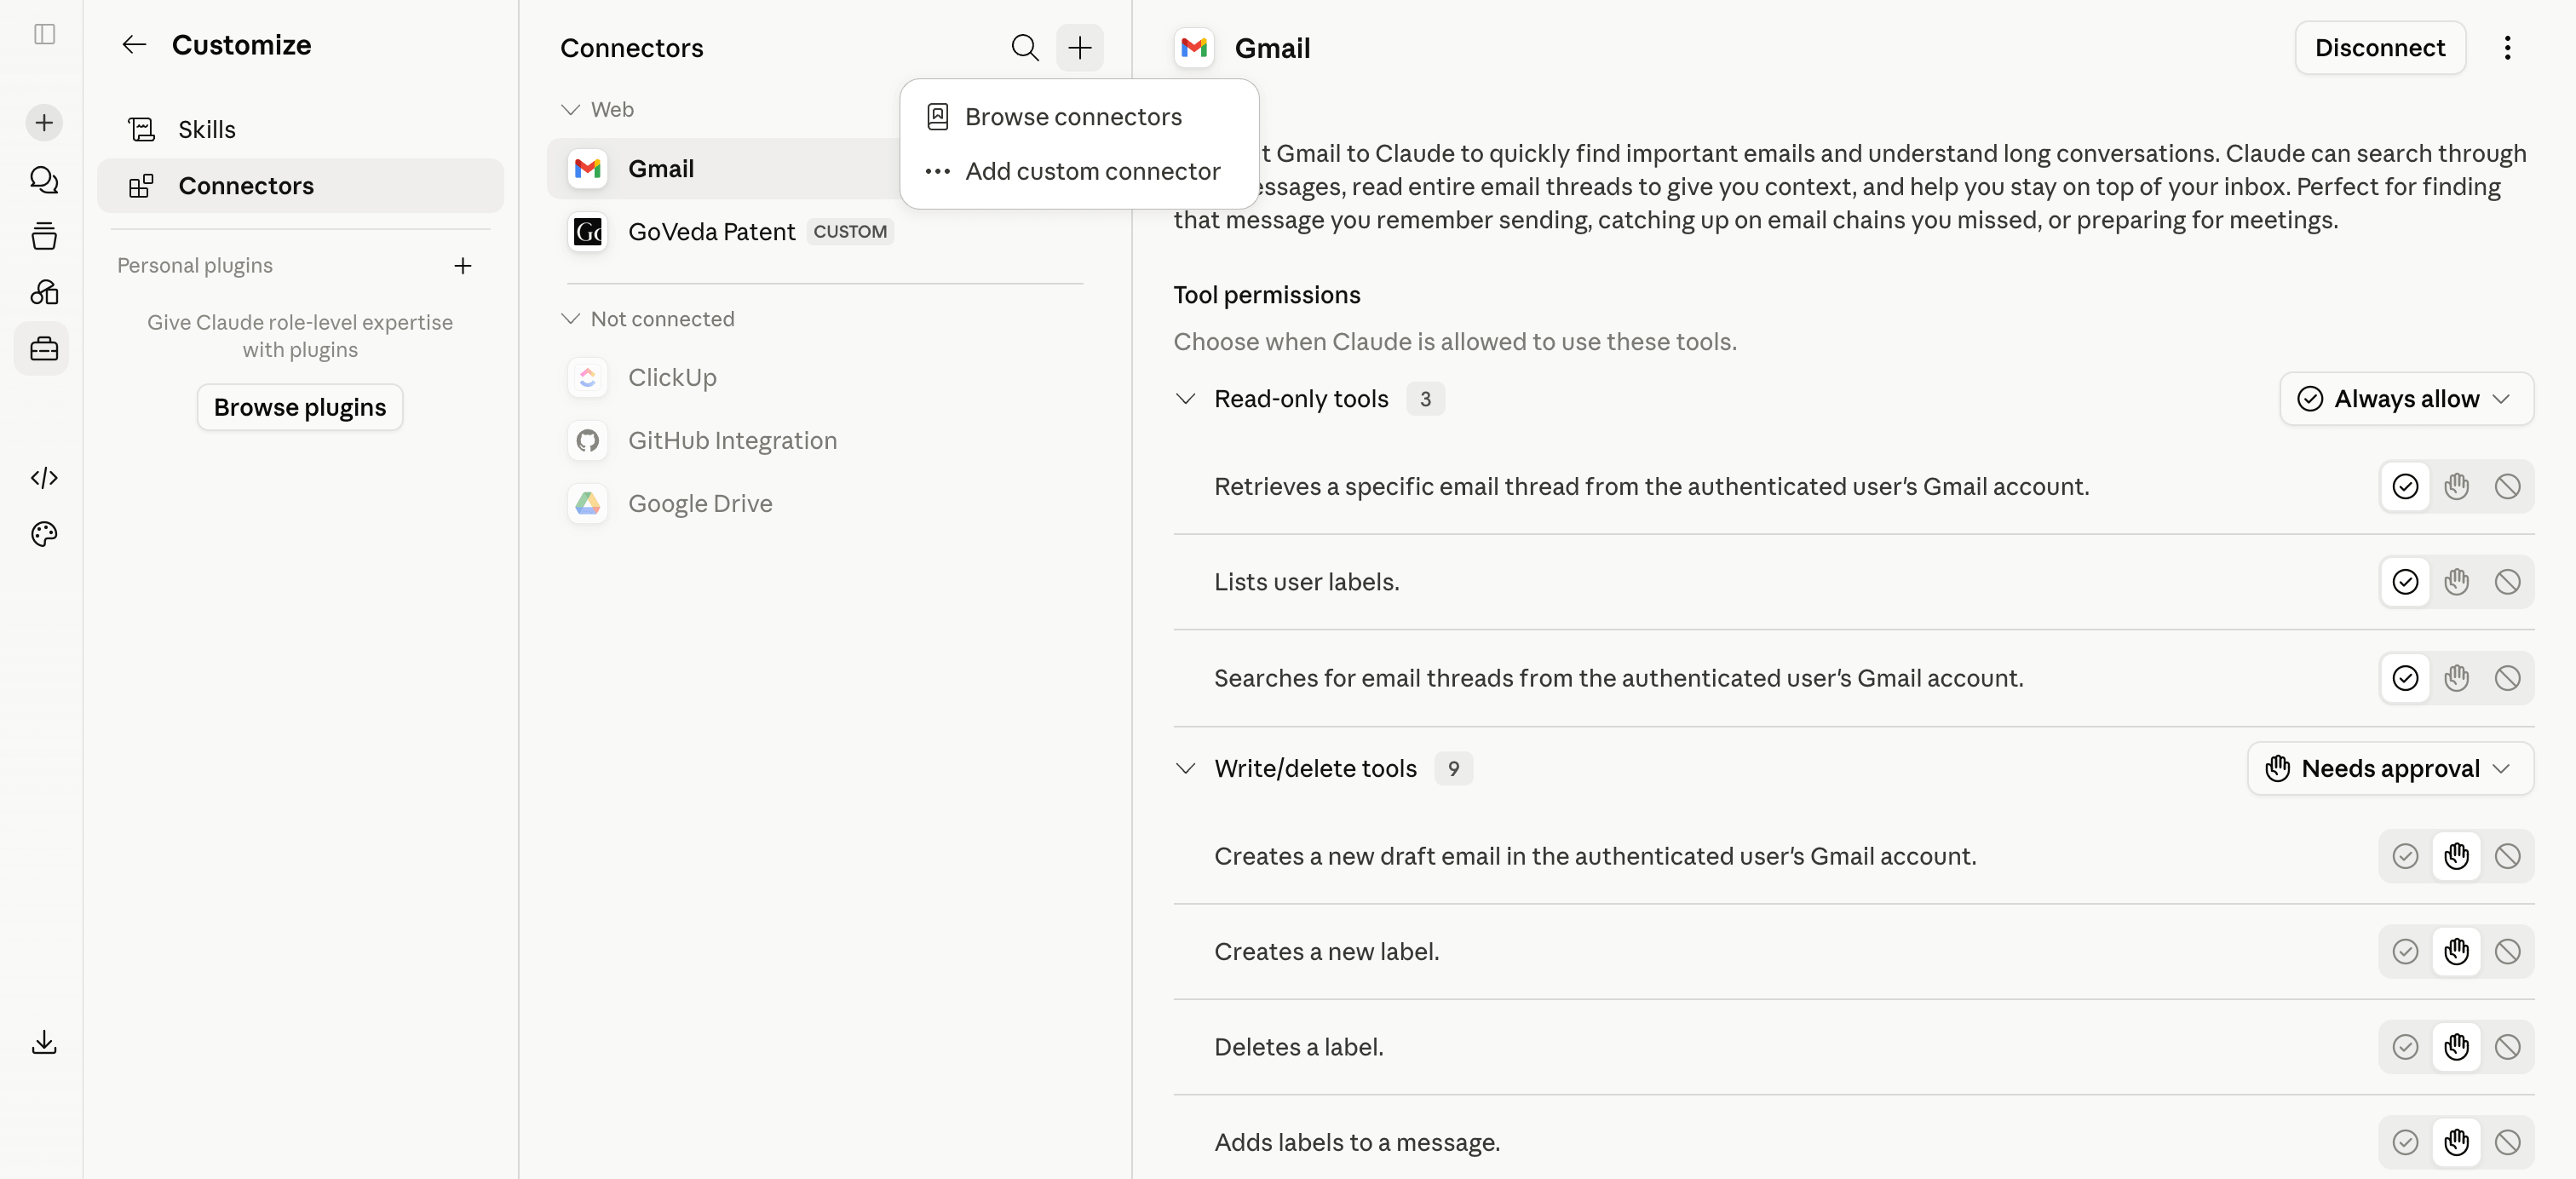This screenshot has width=2576, height=1179.
Task: Click the GoVeda Patent connector icon
Action: click(588, 232)
